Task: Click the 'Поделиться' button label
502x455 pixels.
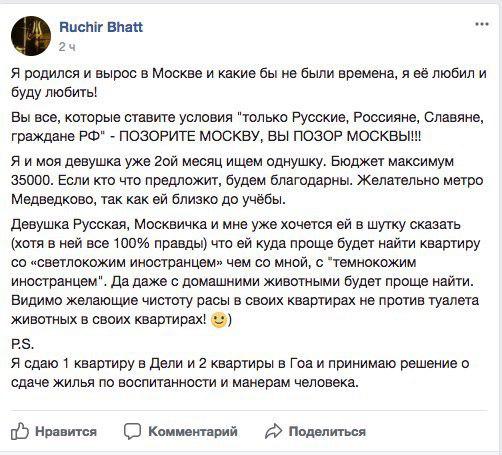Action: 327,432
